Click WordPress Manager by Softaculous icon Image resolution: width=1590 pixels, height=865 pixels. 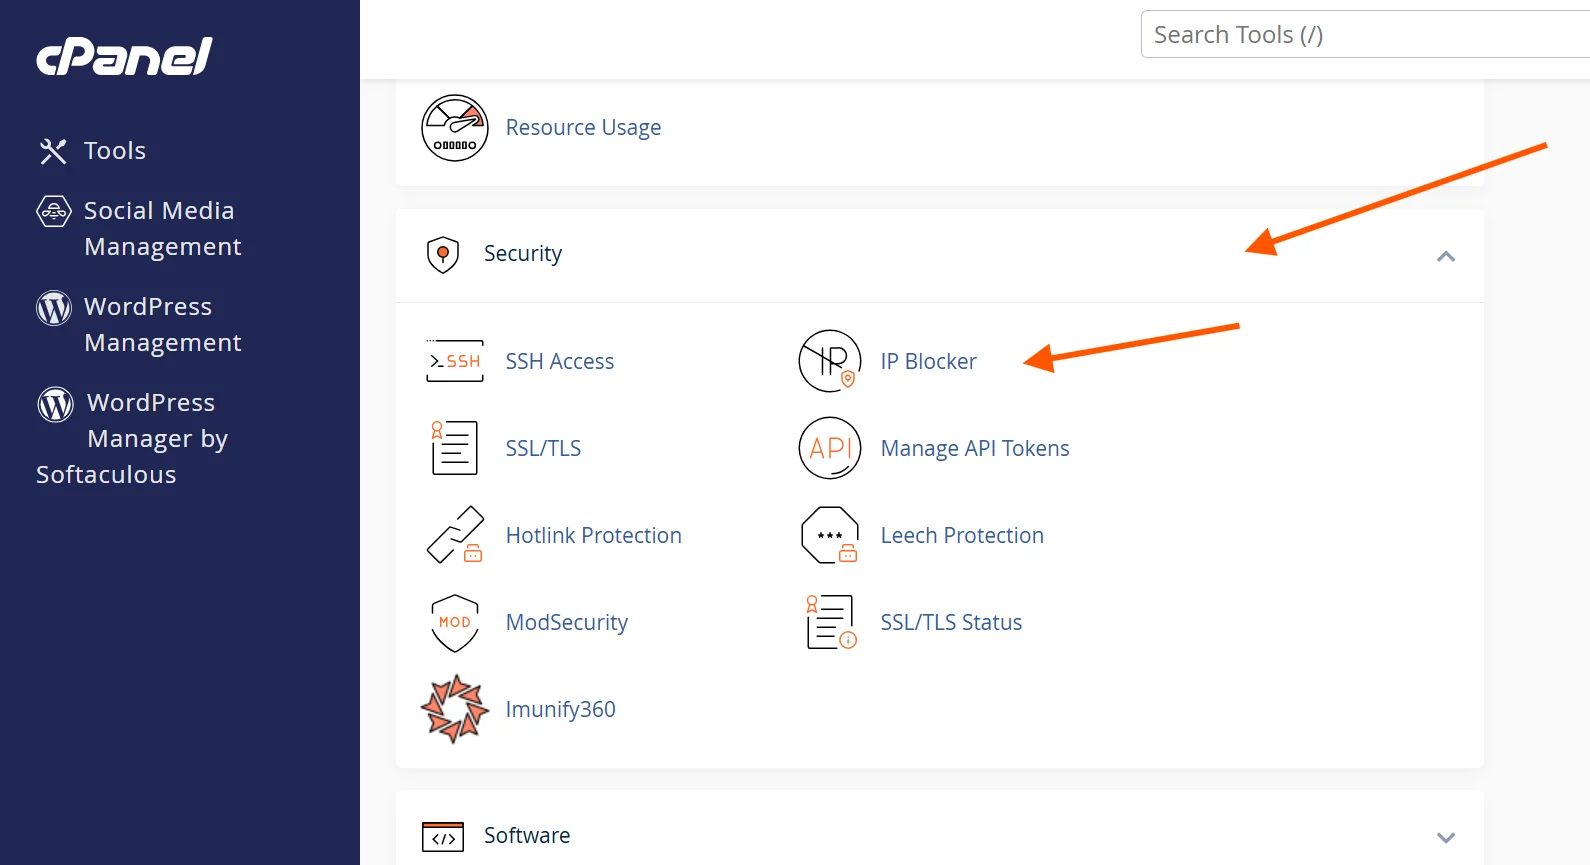[56, 404]
